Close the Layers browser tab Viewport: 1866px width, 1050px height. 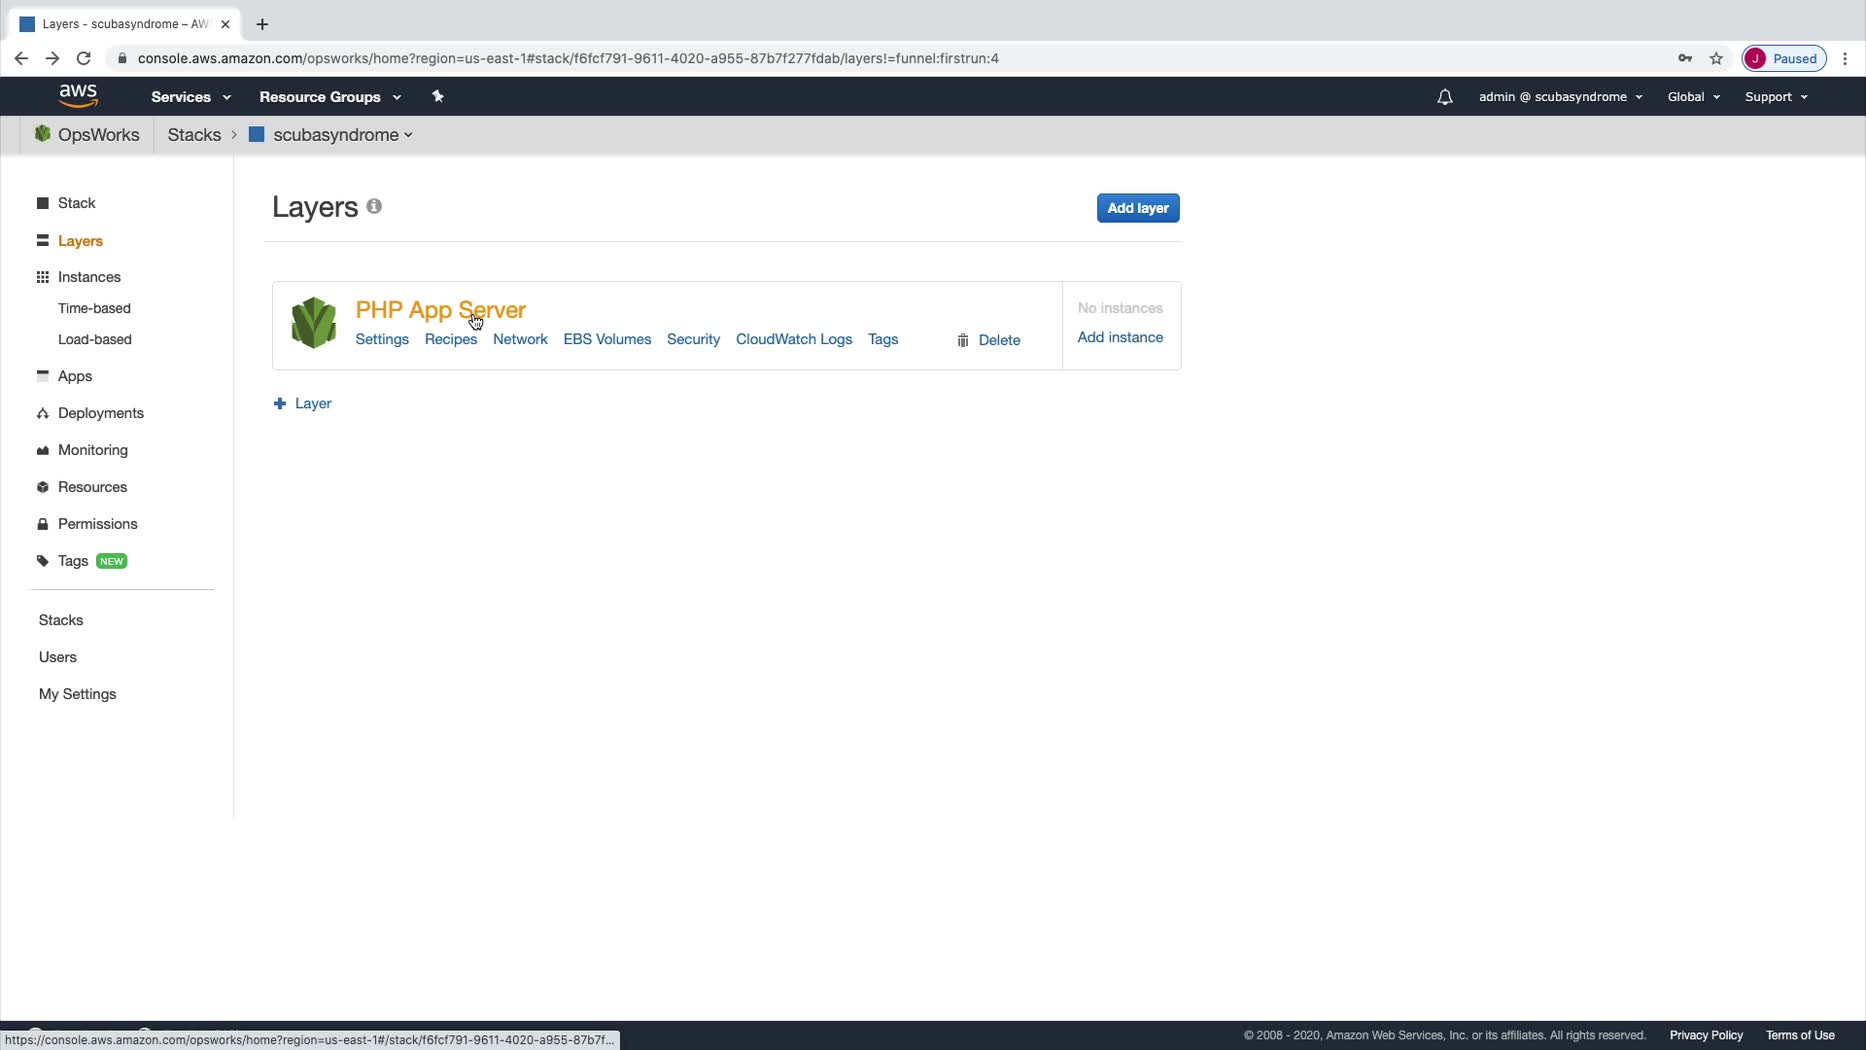pyautogui.click(x=225, y=24)
